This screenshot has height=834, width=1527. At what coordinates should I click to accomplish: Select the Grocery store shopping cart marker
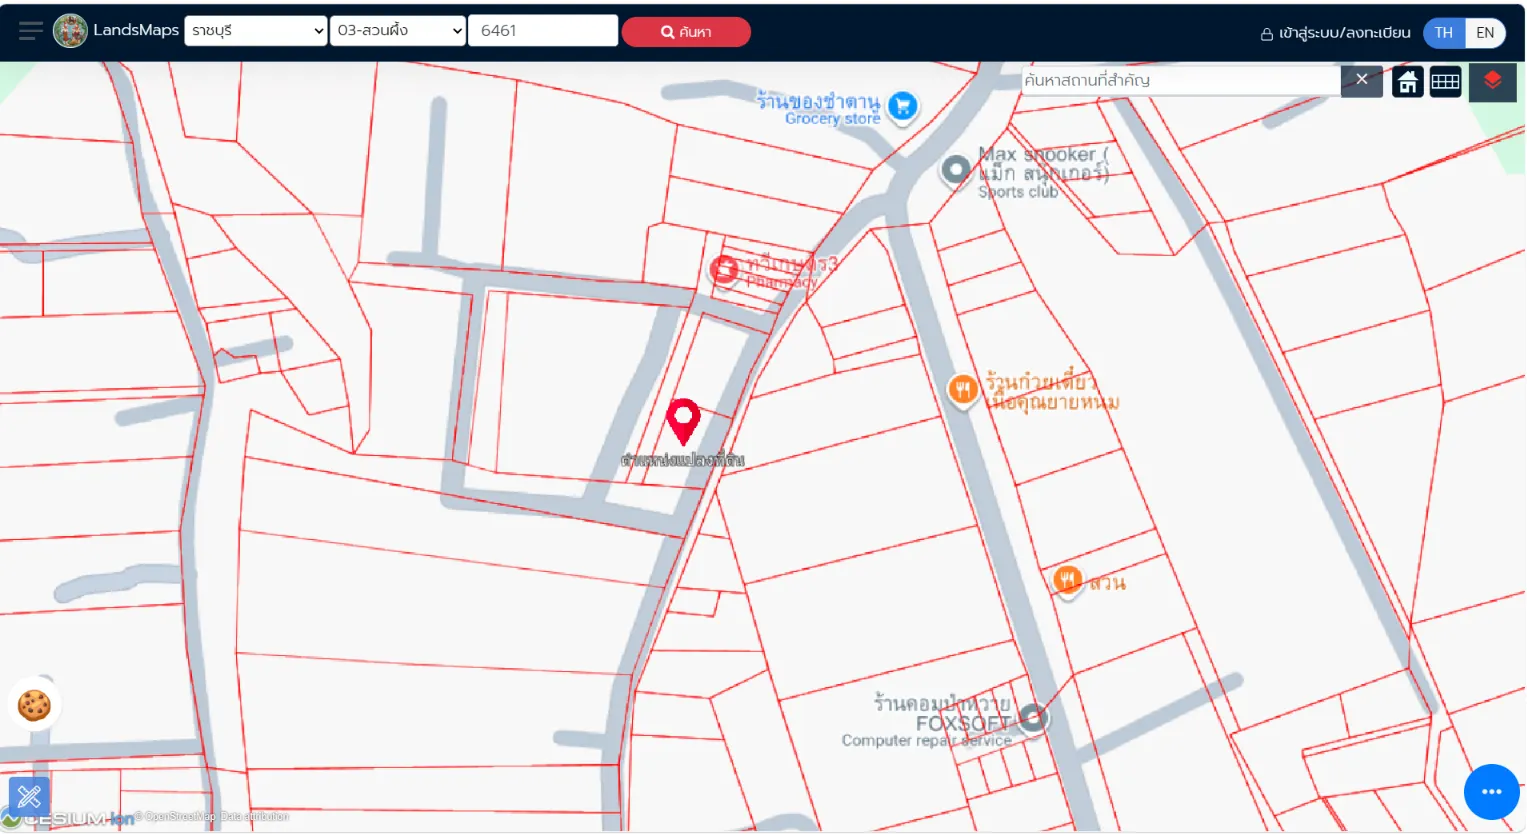point(902,105)
